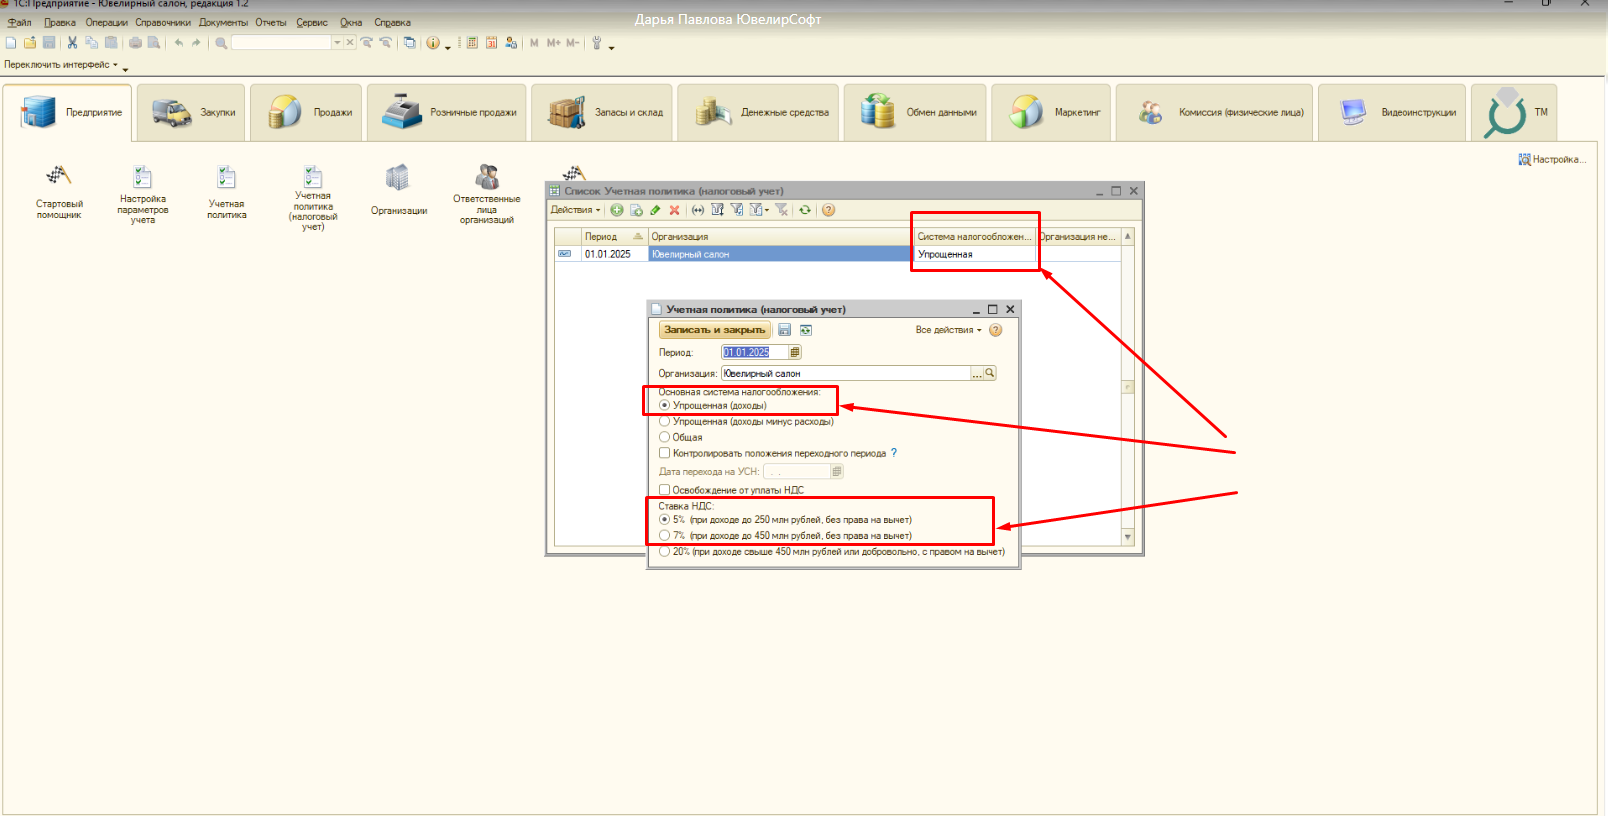1608x816 pixels.
Task: Click into the Период date field
Action: 754,352
